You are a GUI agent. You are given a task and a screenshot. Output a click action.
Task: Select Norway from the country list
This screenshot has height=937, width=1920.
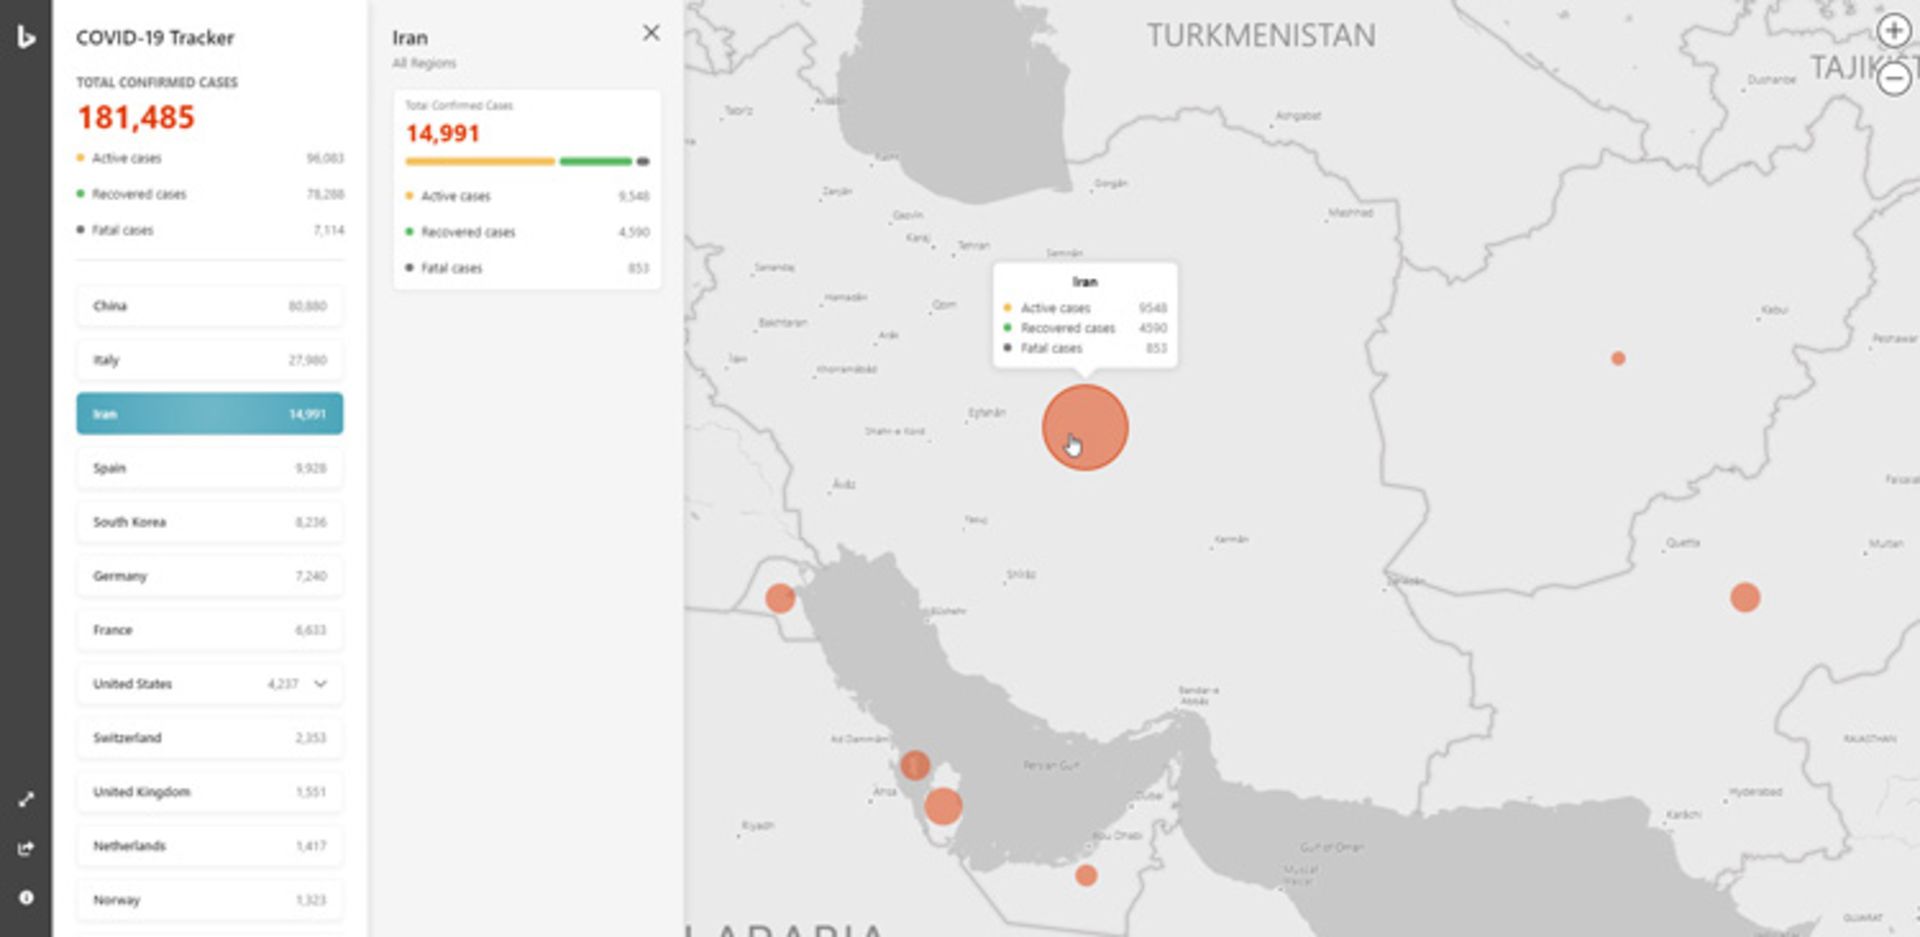point(209,900)
